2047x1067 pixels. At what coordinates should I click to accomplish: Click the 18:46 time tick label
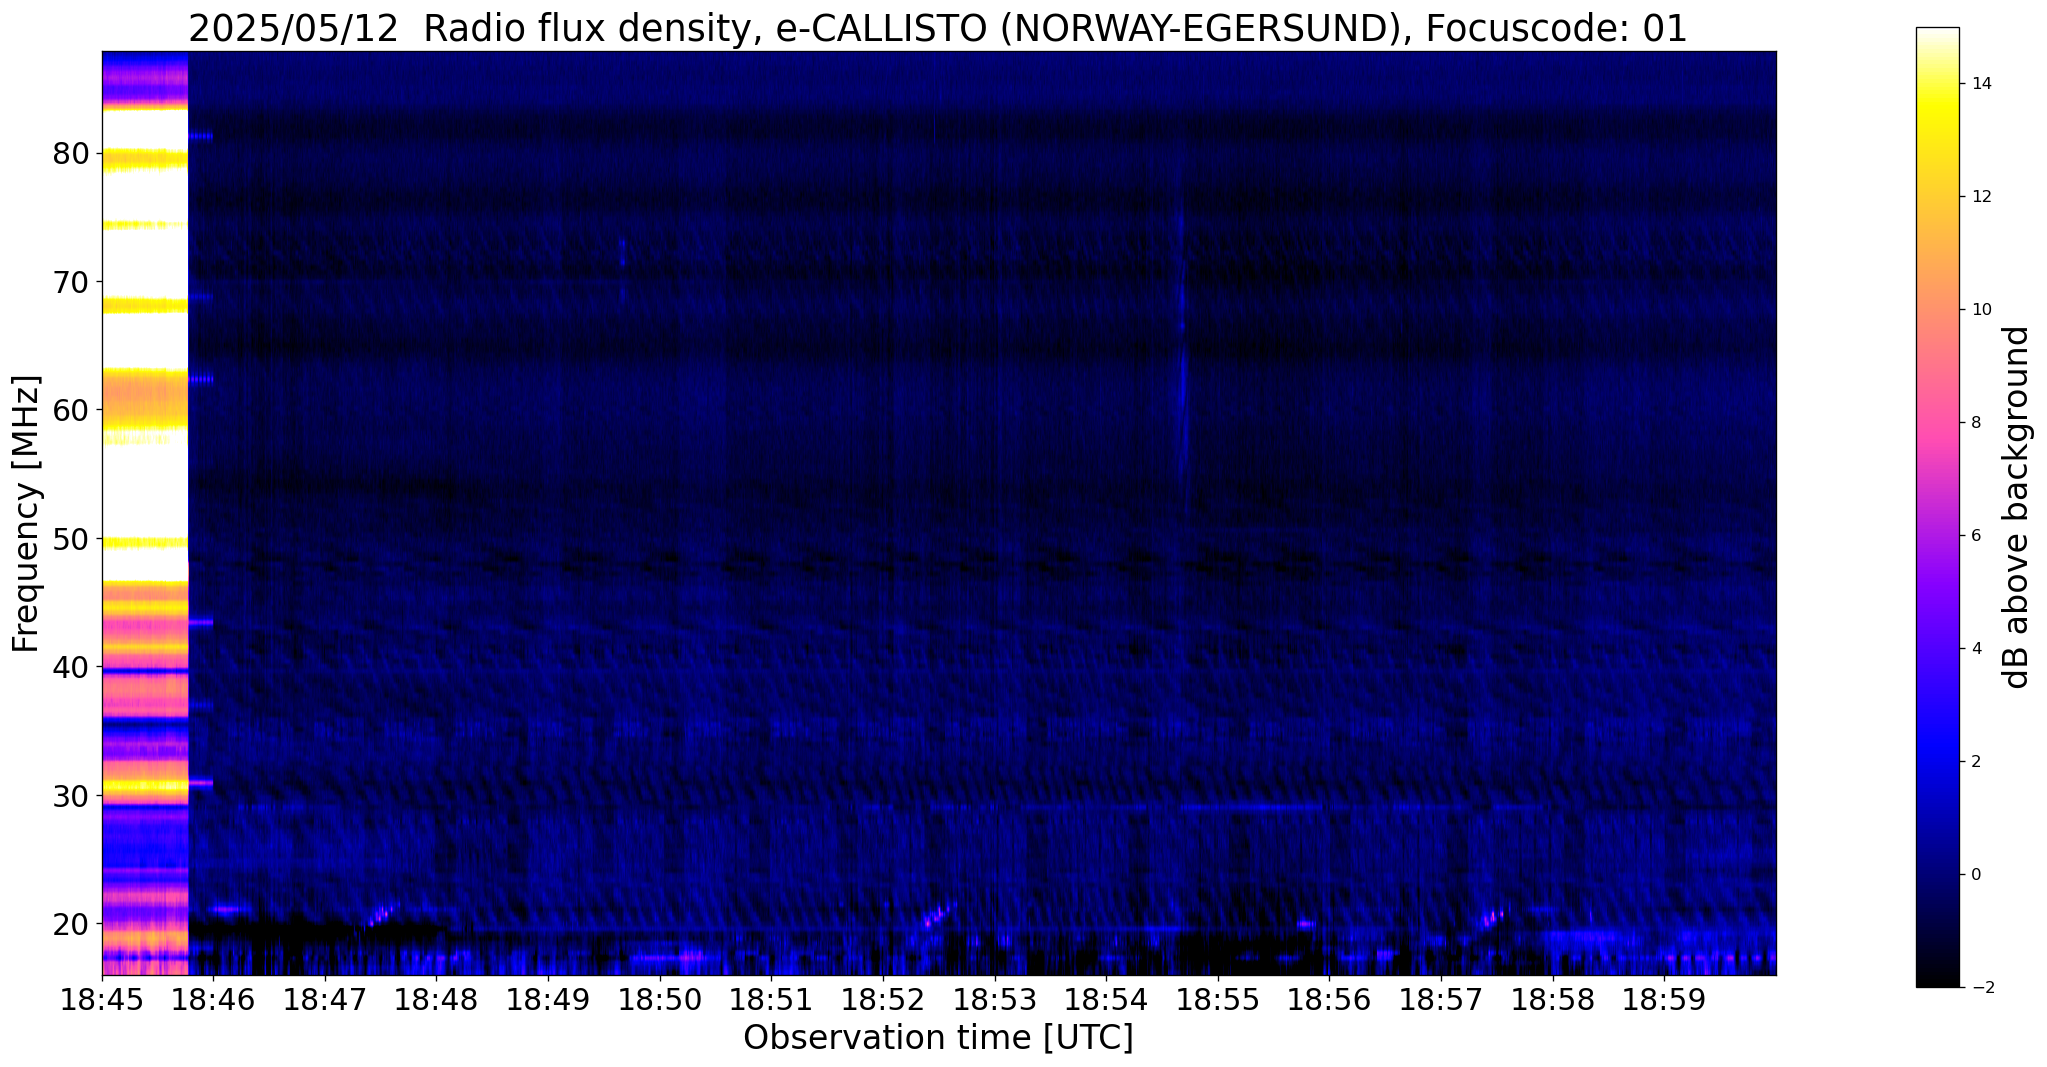[x=213, y=999]
